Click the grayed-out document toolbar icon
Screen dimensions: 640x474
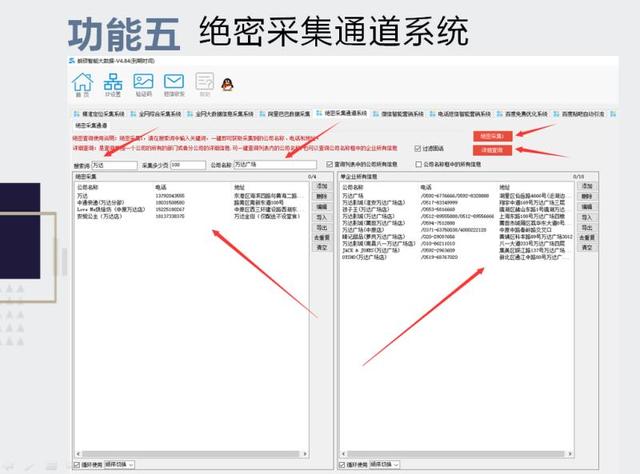click(x=204, y=83)
